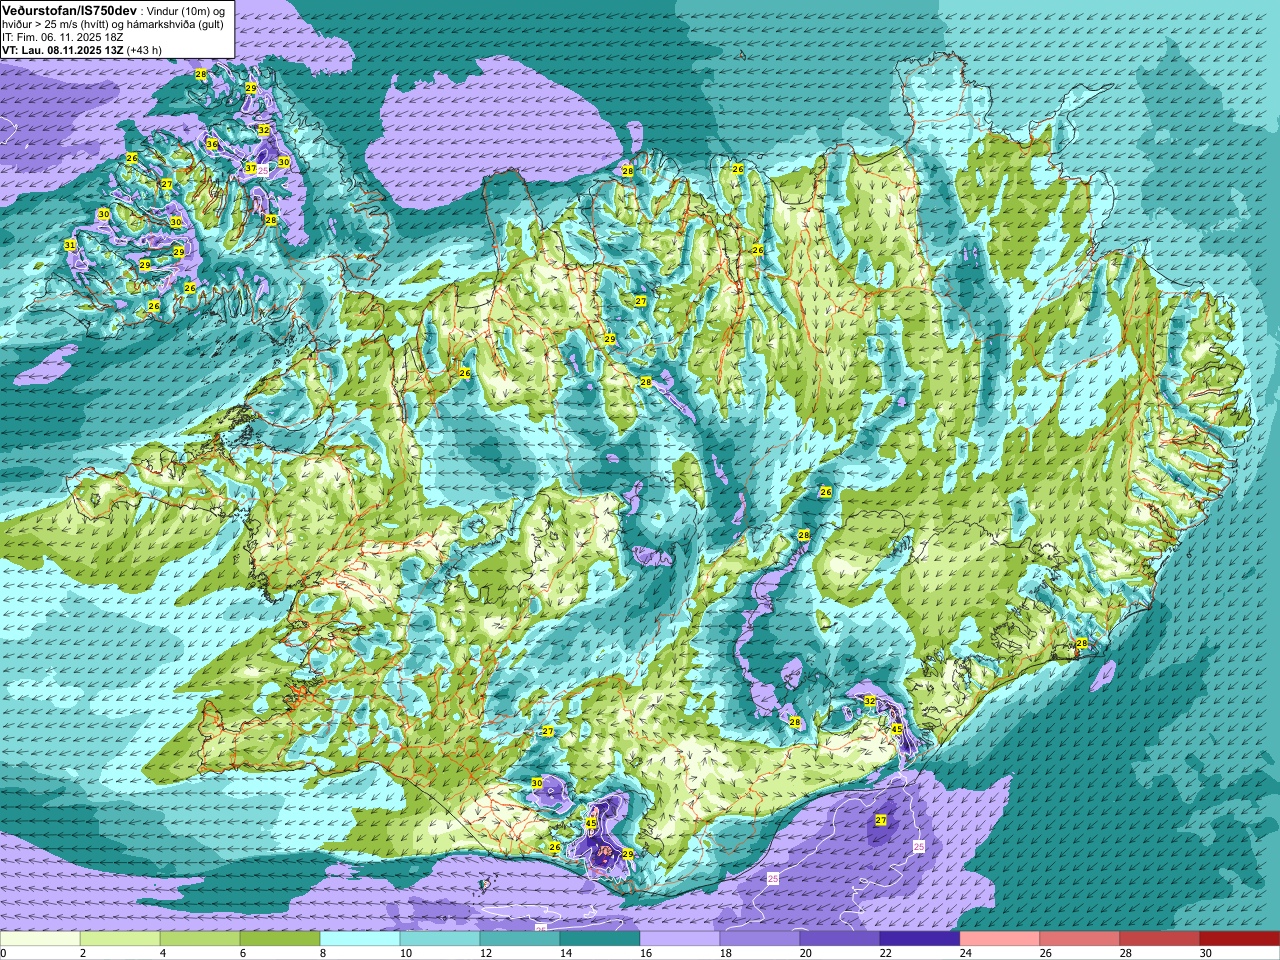Click the 2–4 m/s light green legend swatch
This screenshot has width=1280, height=960.
pos(120,939)
